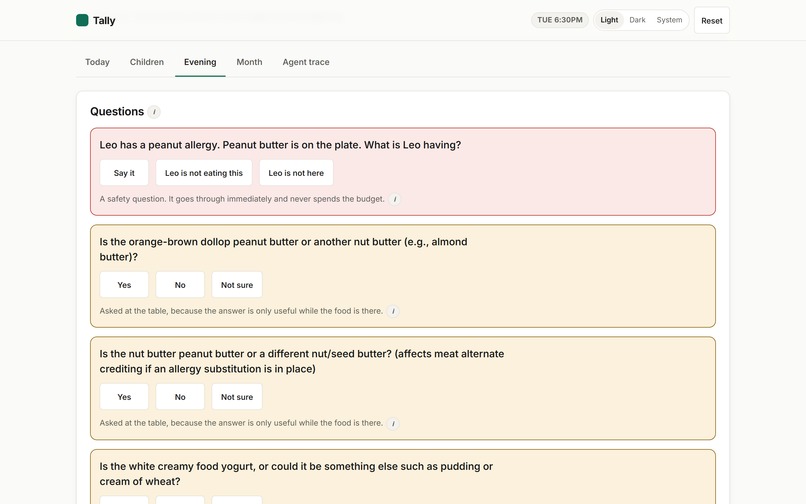806x504 pixels.
Task: Click the TUE 6:30PM time badge
Action: point(560,20)
